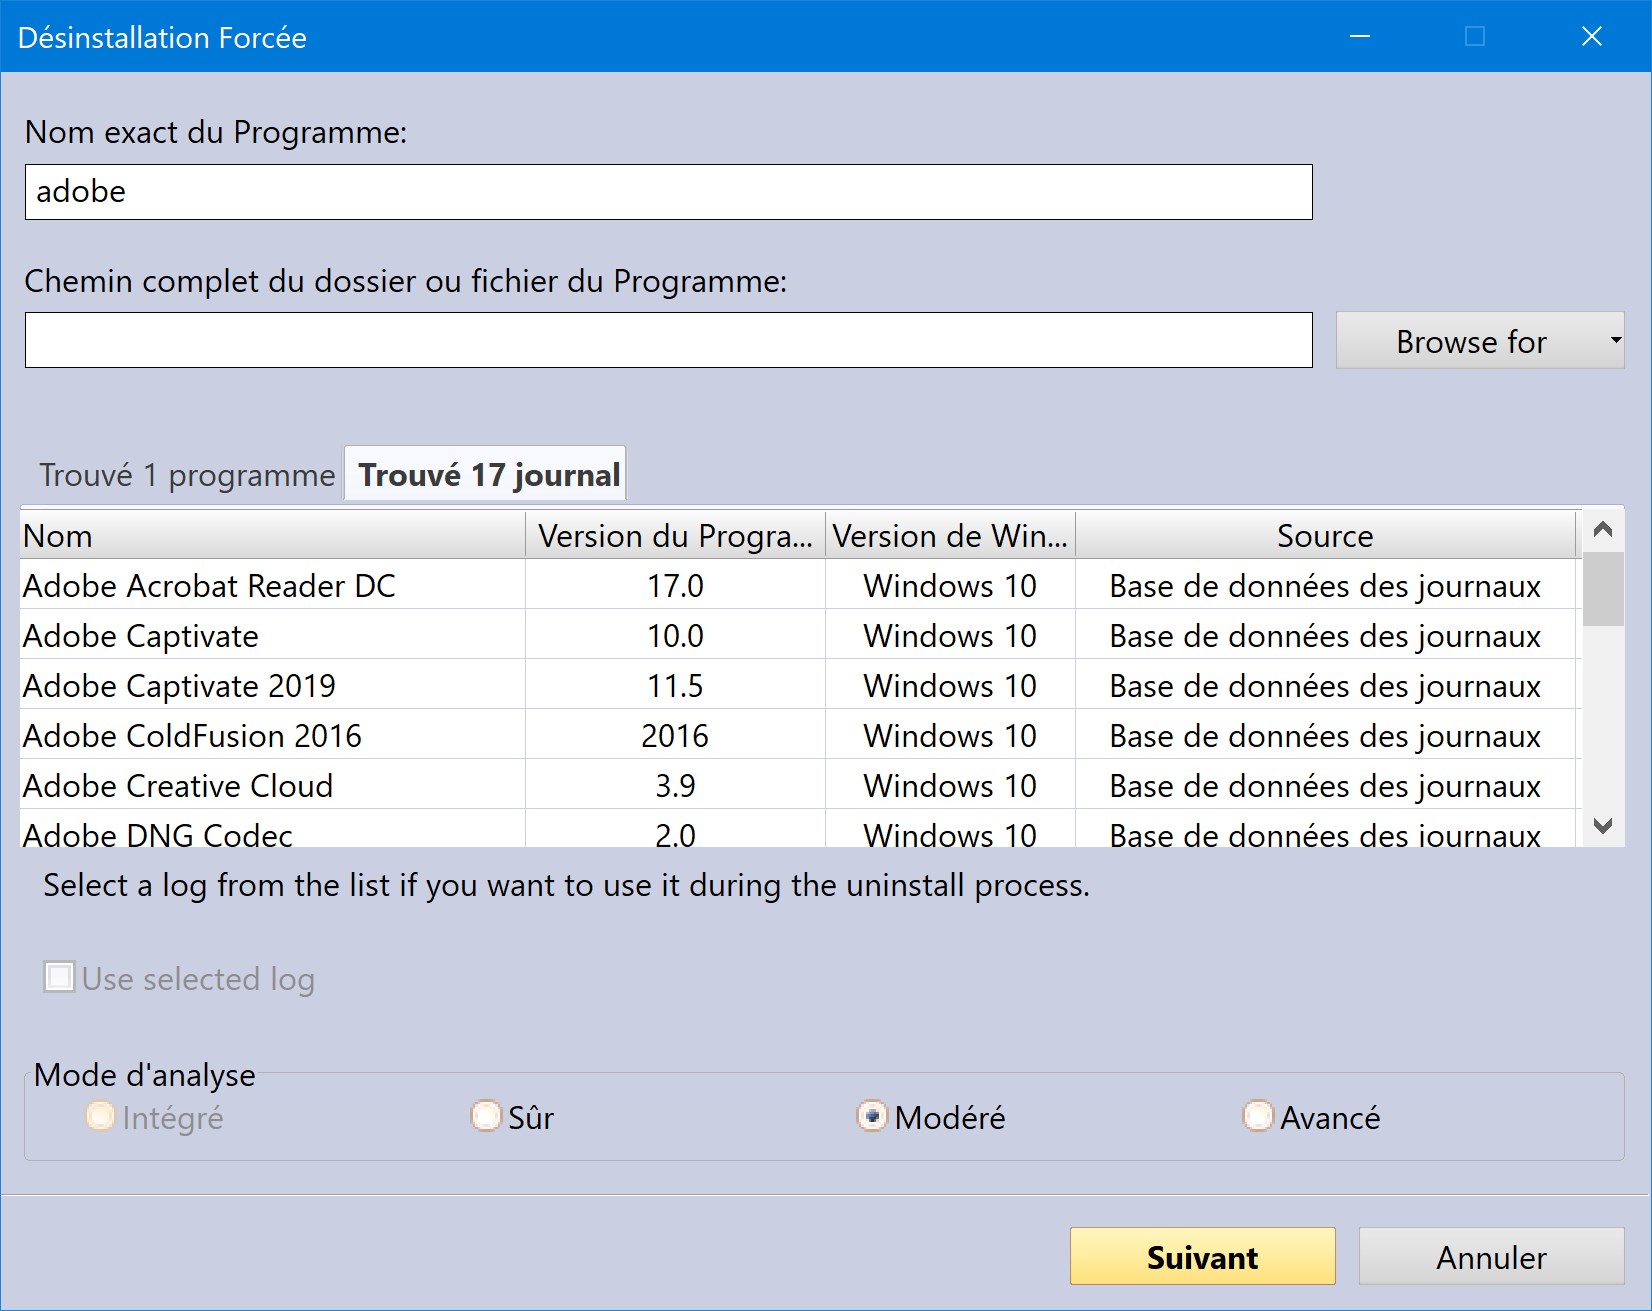Click the Suivant button
Image resolution: width=1652 pixels, height=1311 pixels.
tap(1203, 1256)
